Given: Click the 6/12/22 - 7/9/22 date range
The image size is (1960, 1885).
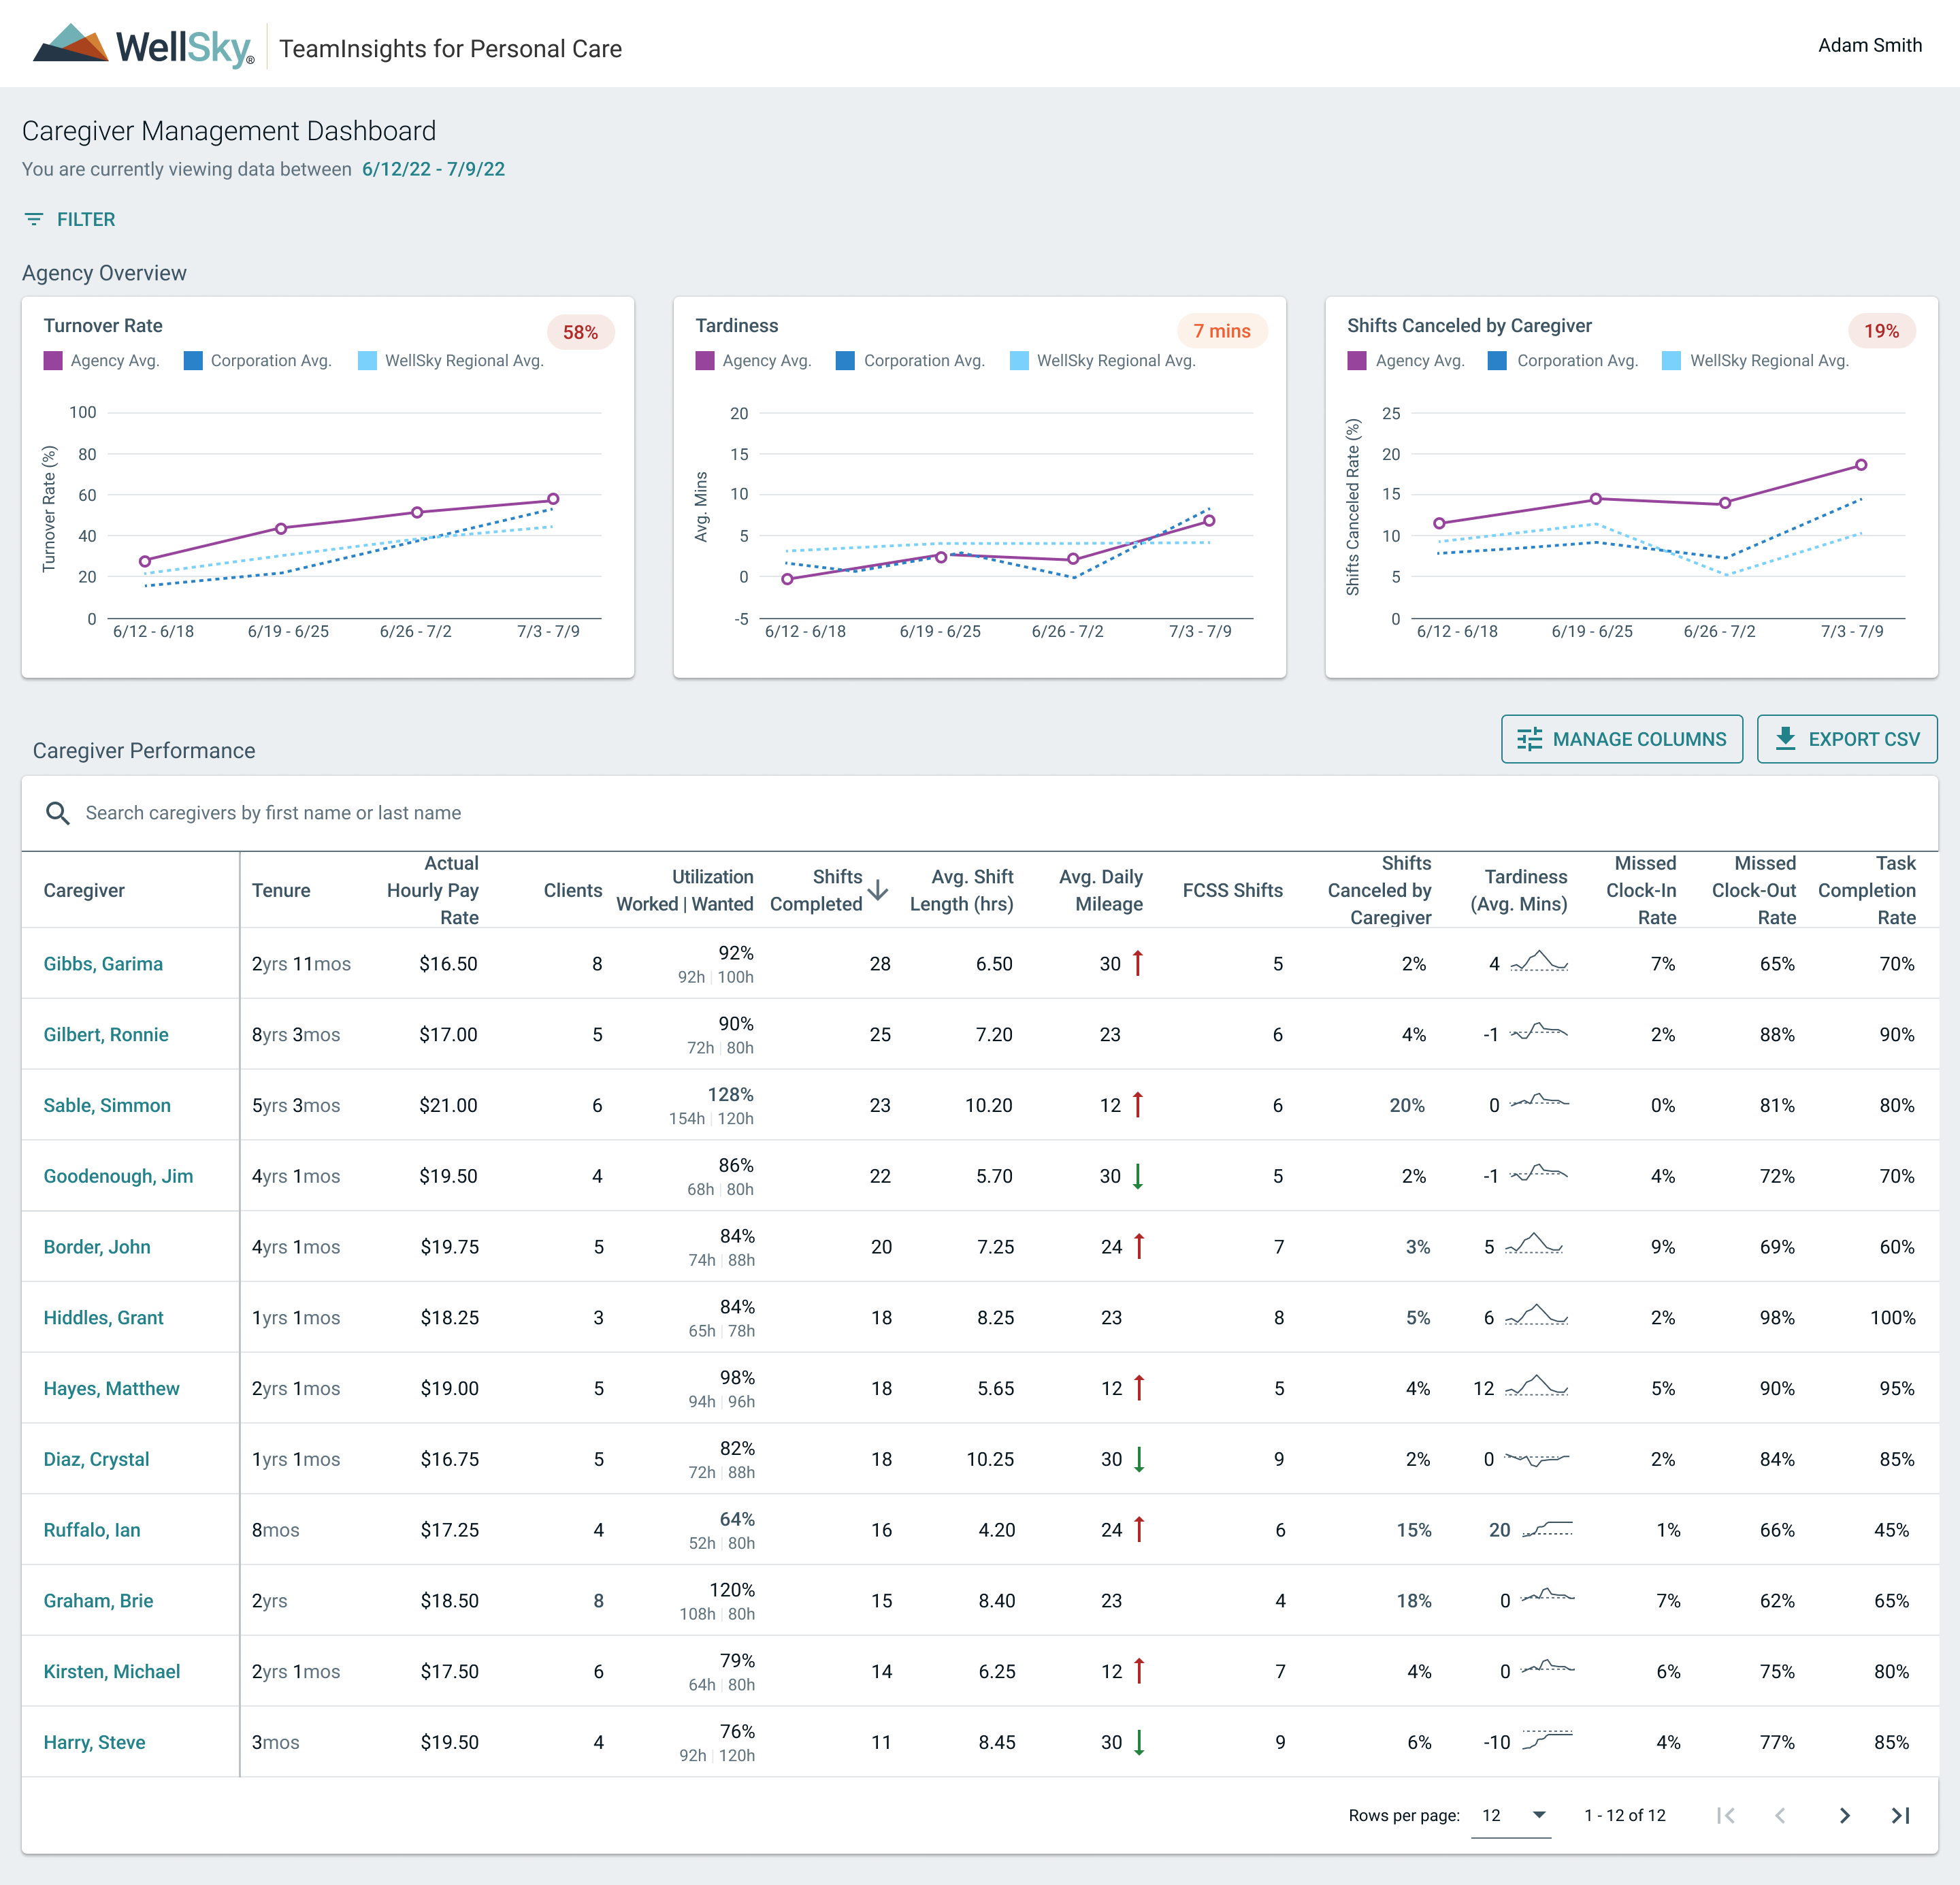Looking at the screenshot, I should (433, 169).
